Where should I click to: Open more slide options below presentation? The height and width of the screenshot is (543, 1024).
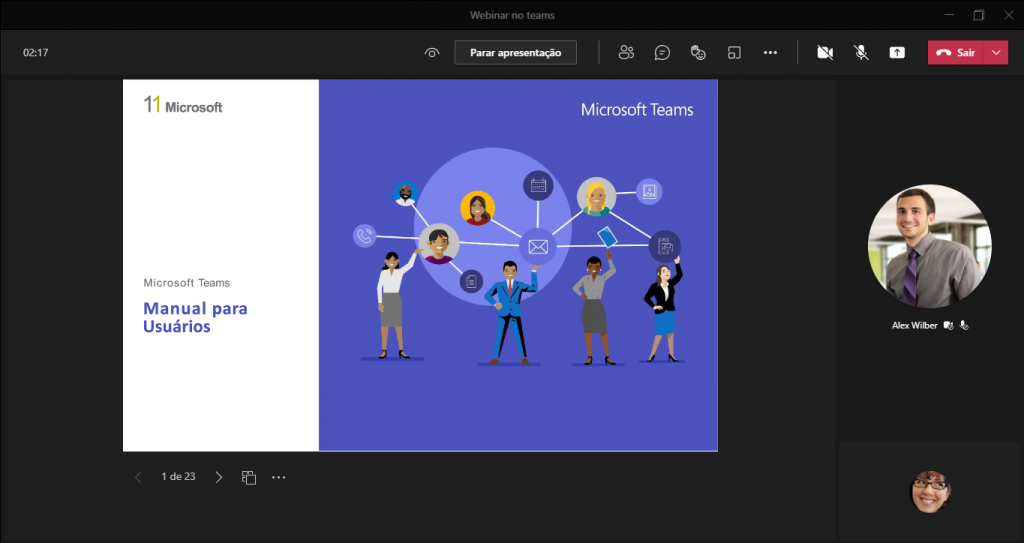tap(279, 478)
